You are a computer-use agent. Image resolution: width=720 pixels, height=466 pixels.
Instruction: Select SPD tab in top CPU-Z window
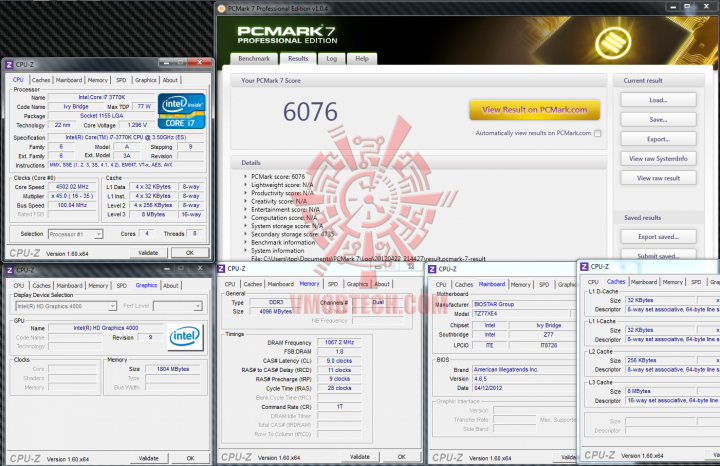tap(121, 80)
